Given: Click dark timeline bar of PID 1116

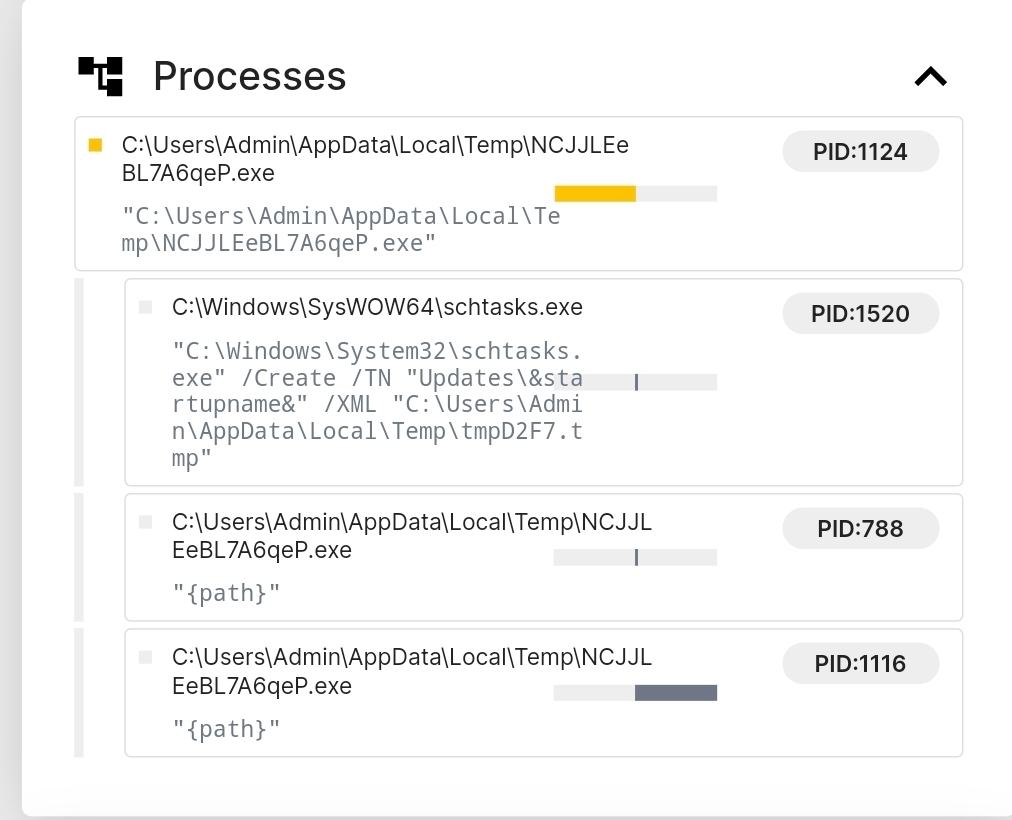Looking at the screenshot, I should point(676,693).
